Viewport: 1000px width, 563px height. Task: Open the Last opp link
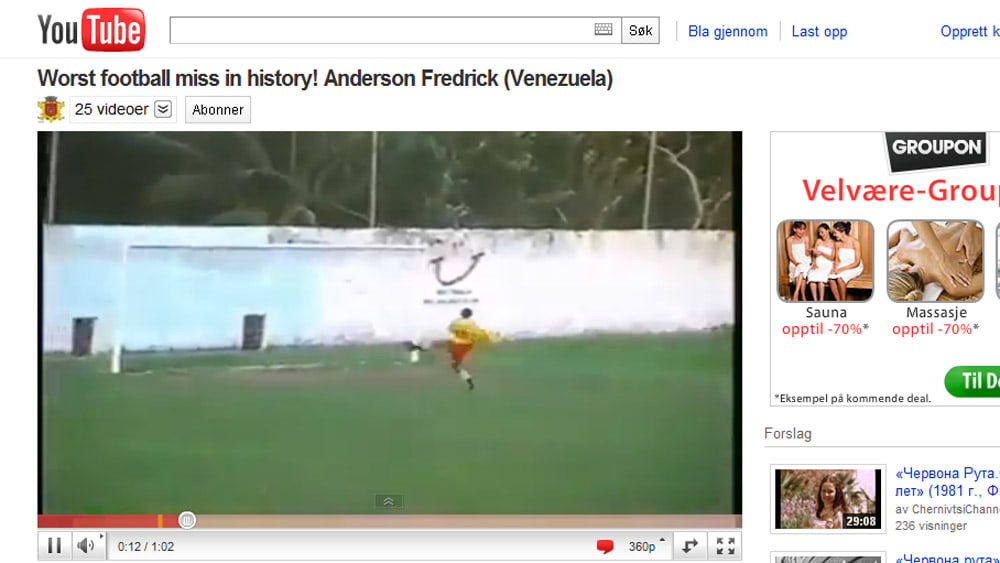pos(819,31)
